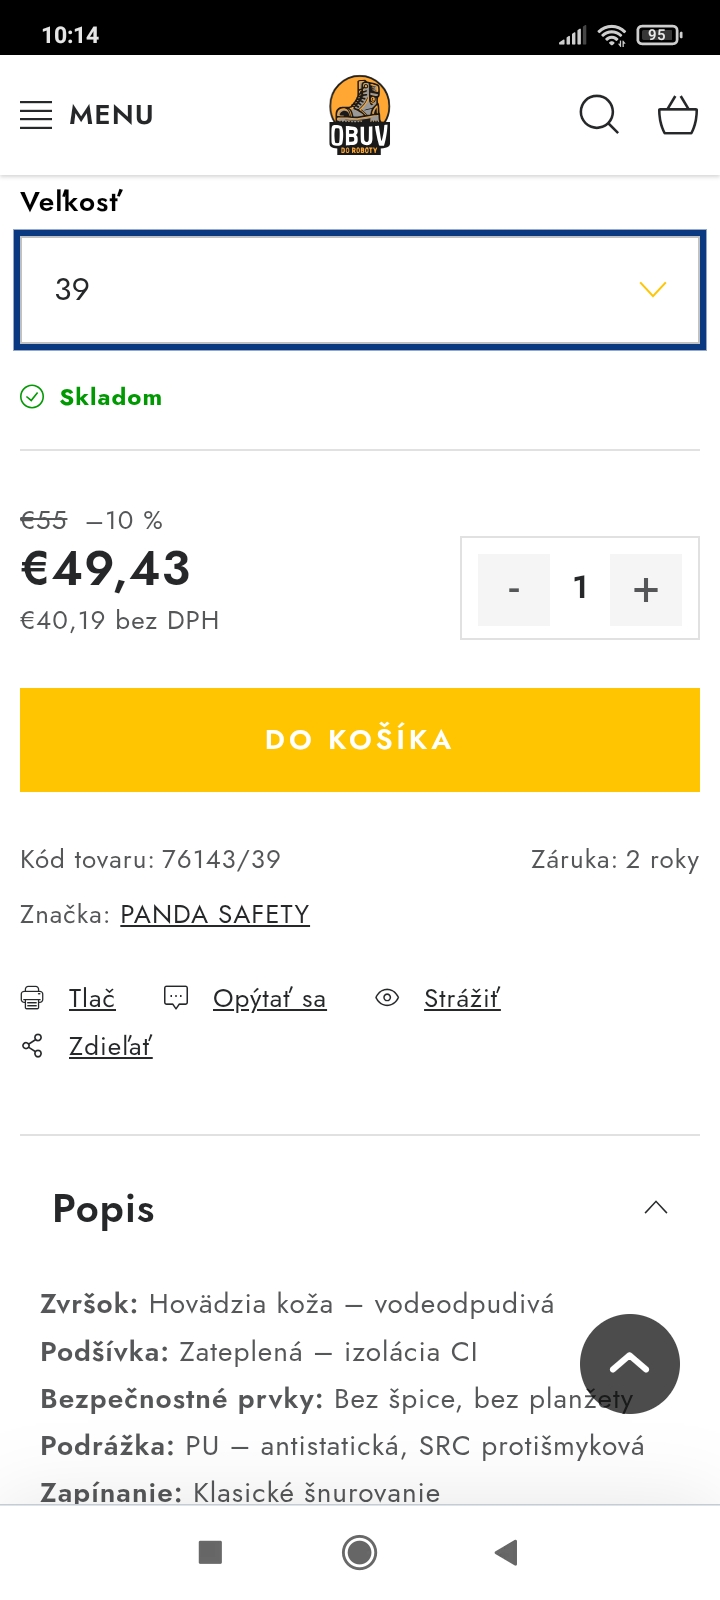The image size is (720, 1600).
Task: Tap the Obuv do roboty logo
Action: click(x=359, y=115)
